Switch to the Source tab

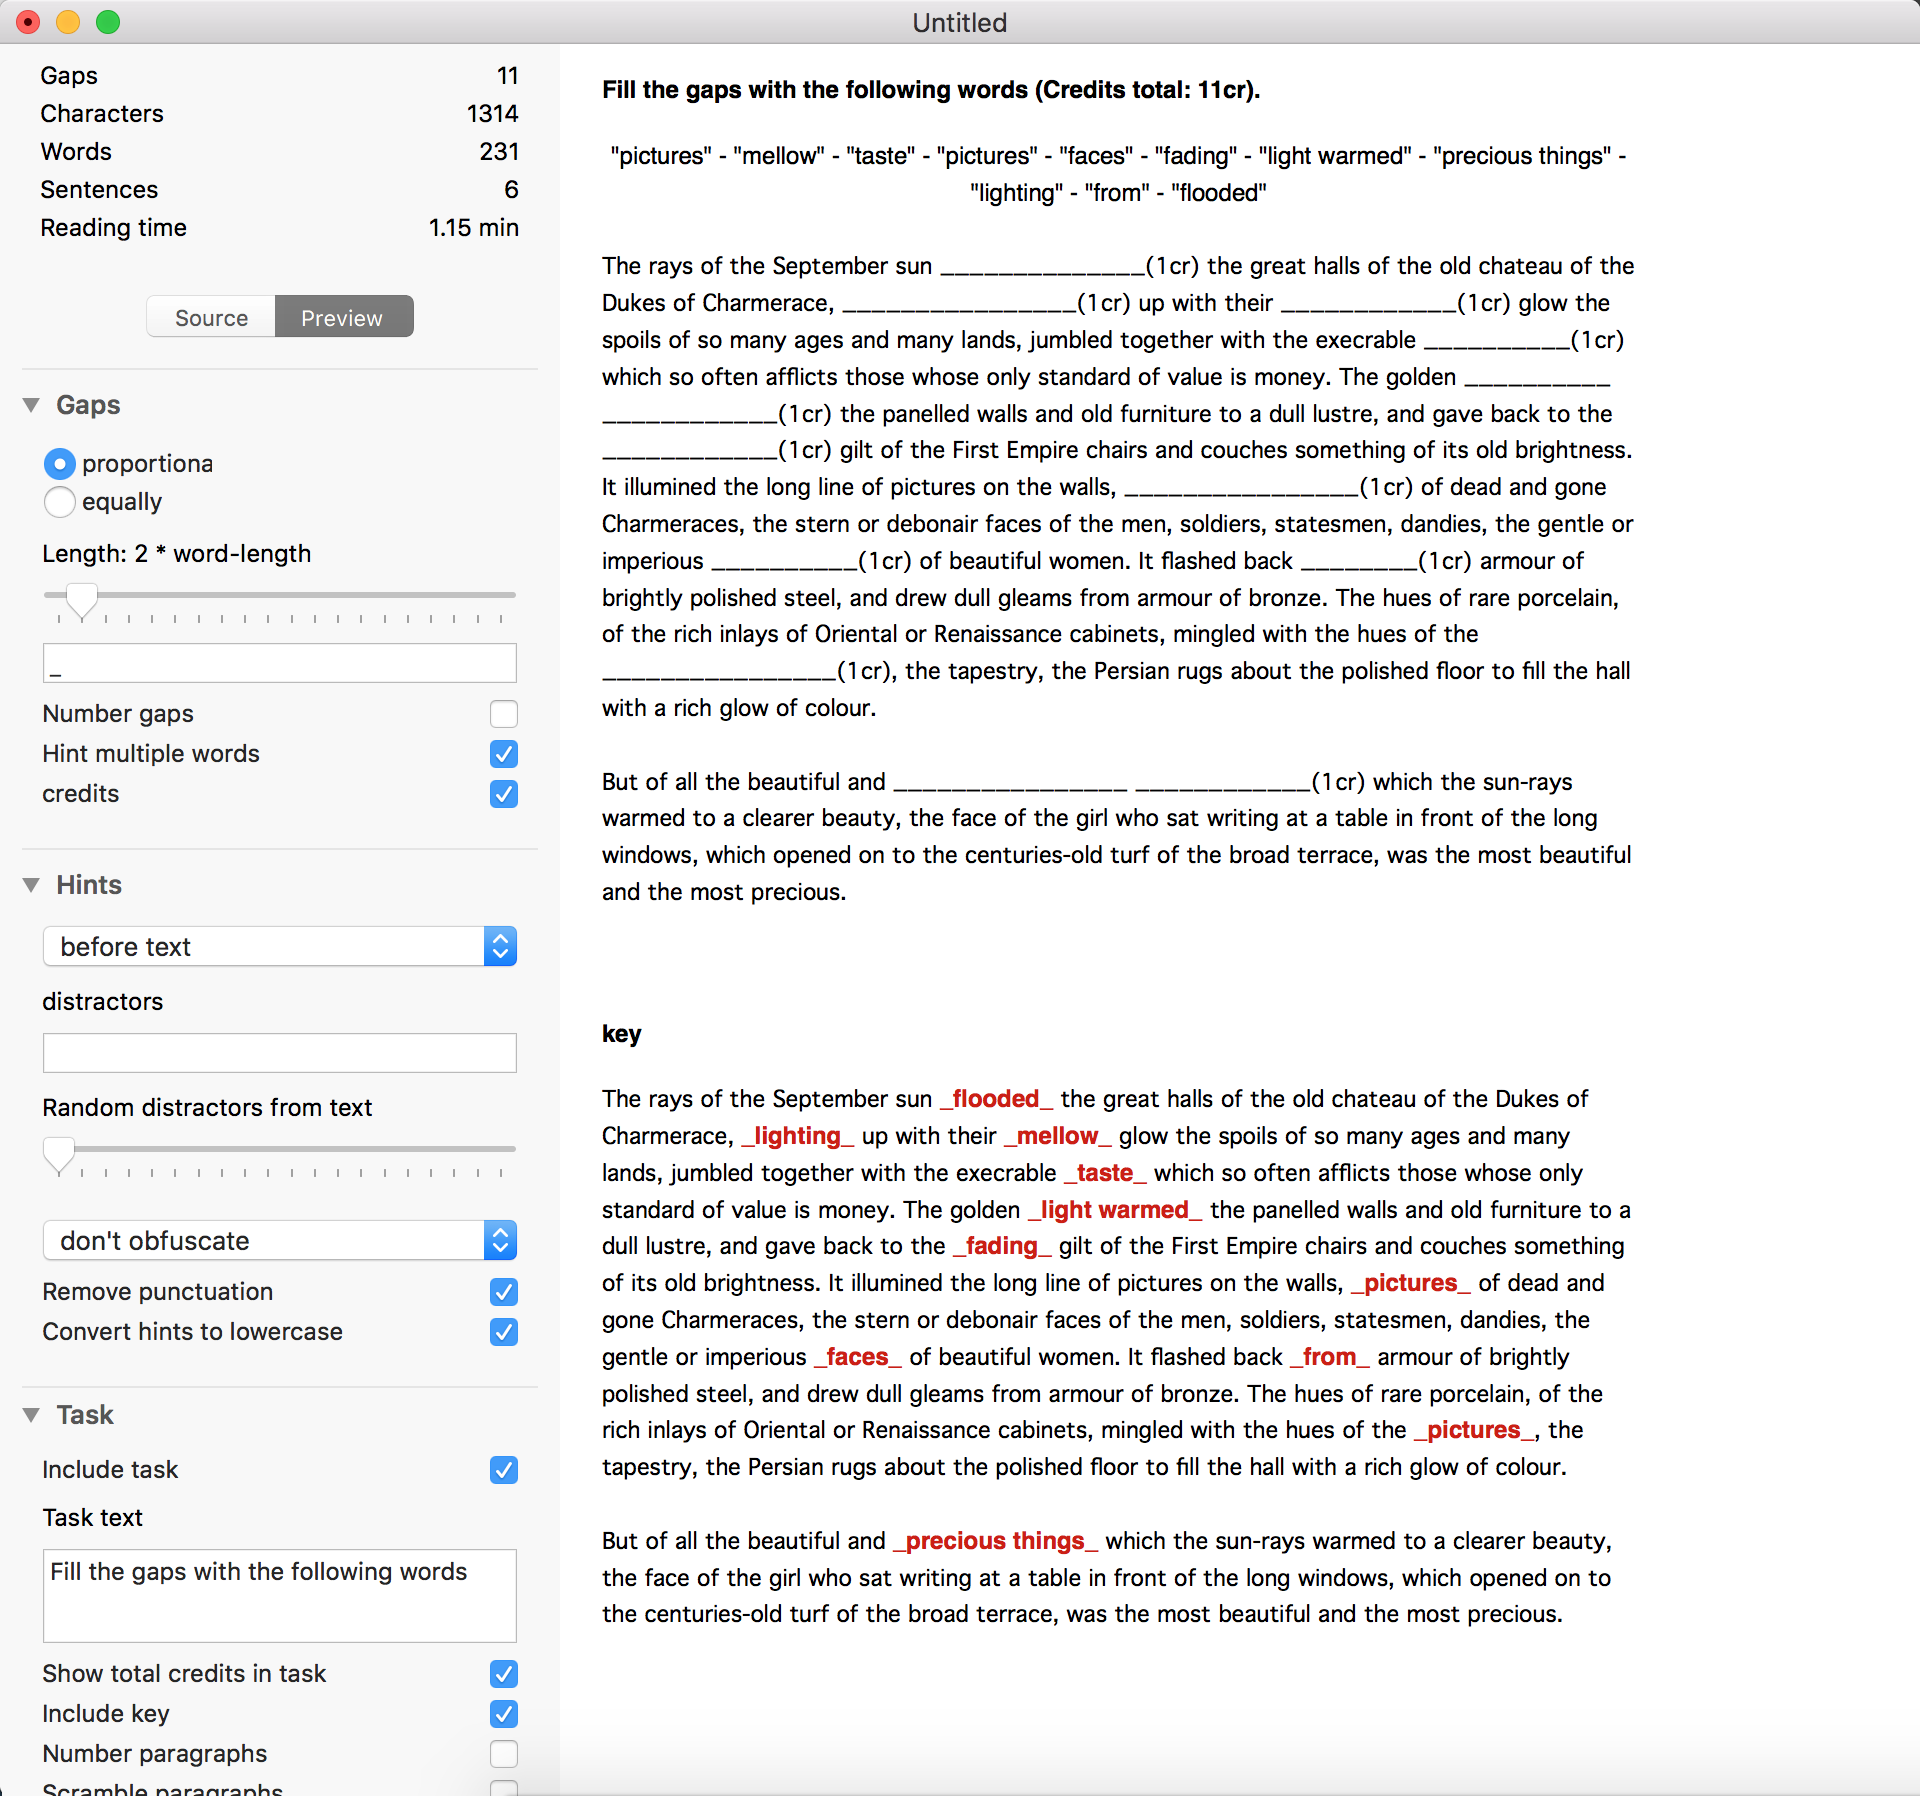coord(211,317)
